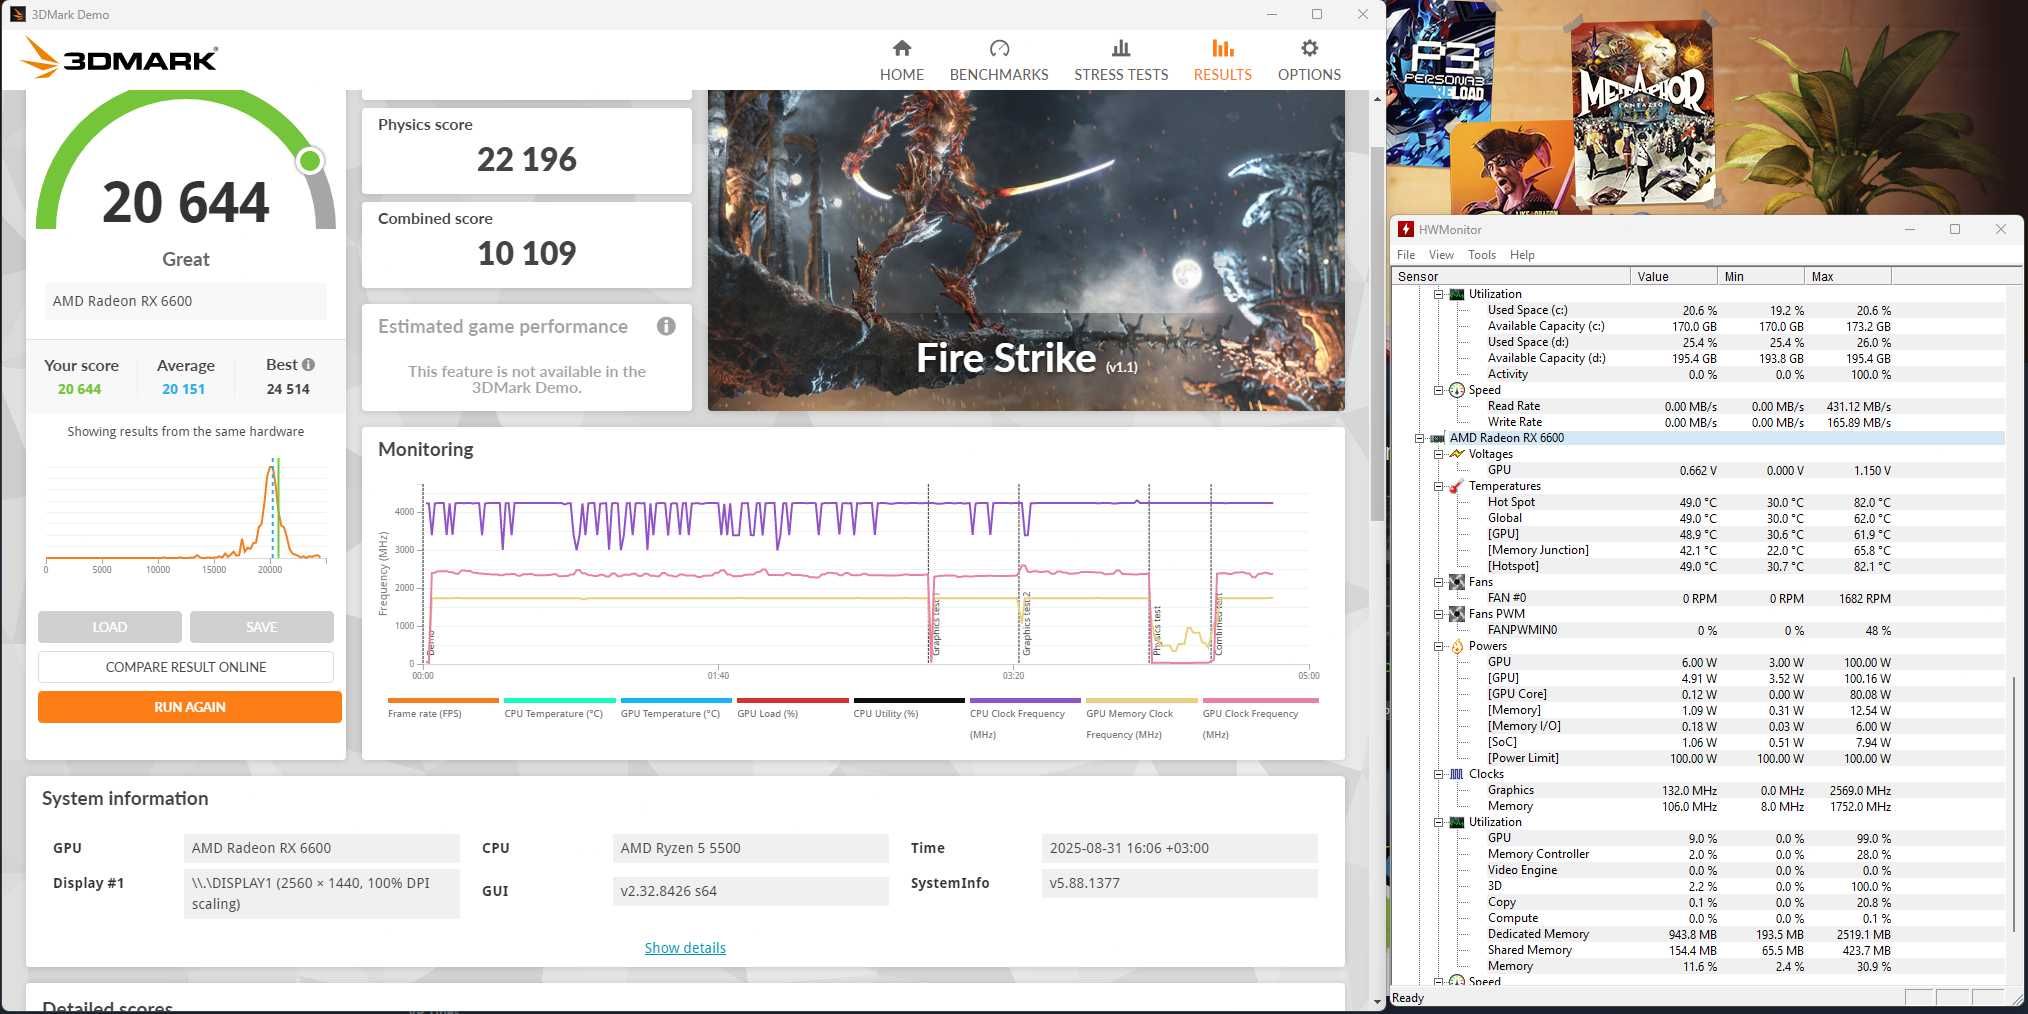Image resolution: width=2028 pixels, height=1014 pixels.
Task: Toggle the CPU Clock Frequency legend item
Action: tap(1025, 718)
